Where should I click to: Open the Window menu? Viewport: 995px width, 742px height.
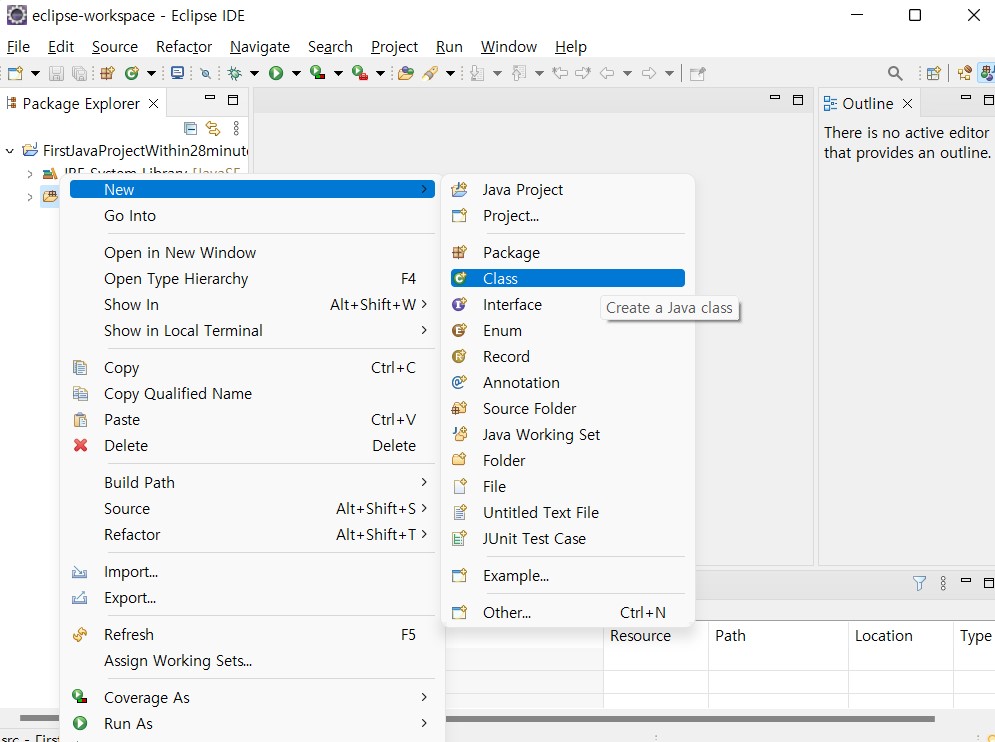(508, 47)
